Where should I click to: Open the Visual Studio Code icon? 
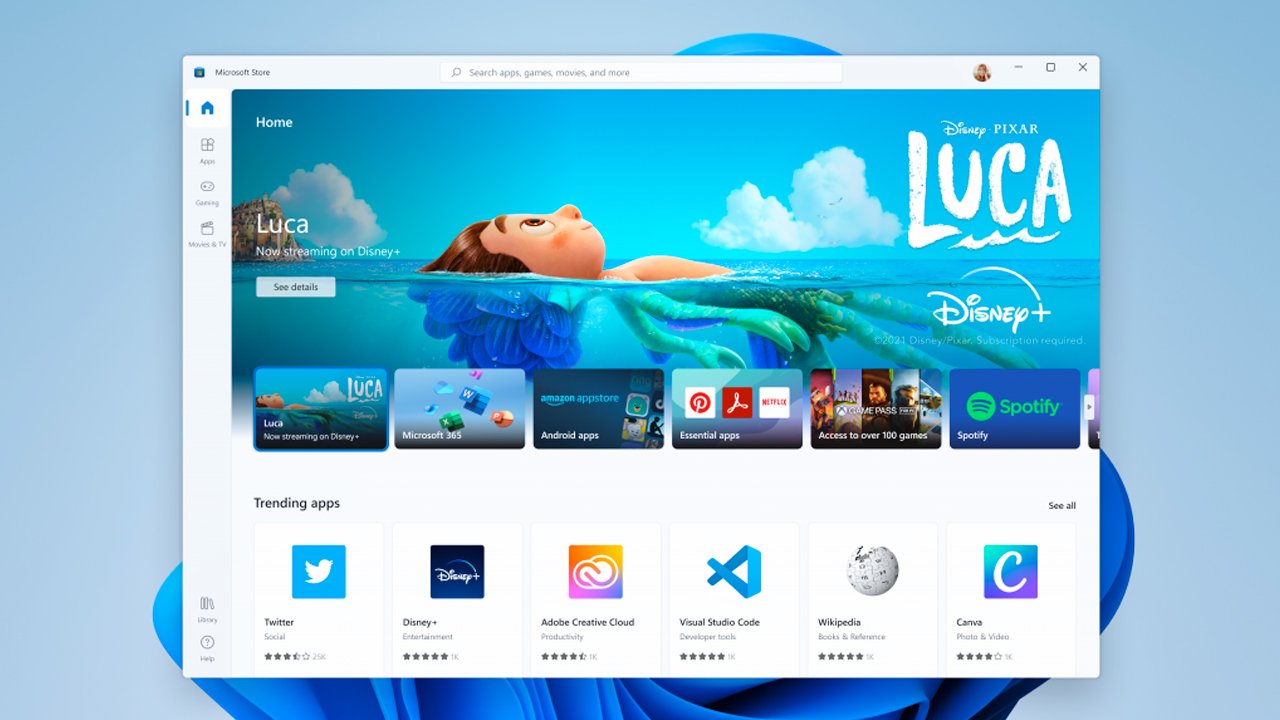(x=734, y=572)
